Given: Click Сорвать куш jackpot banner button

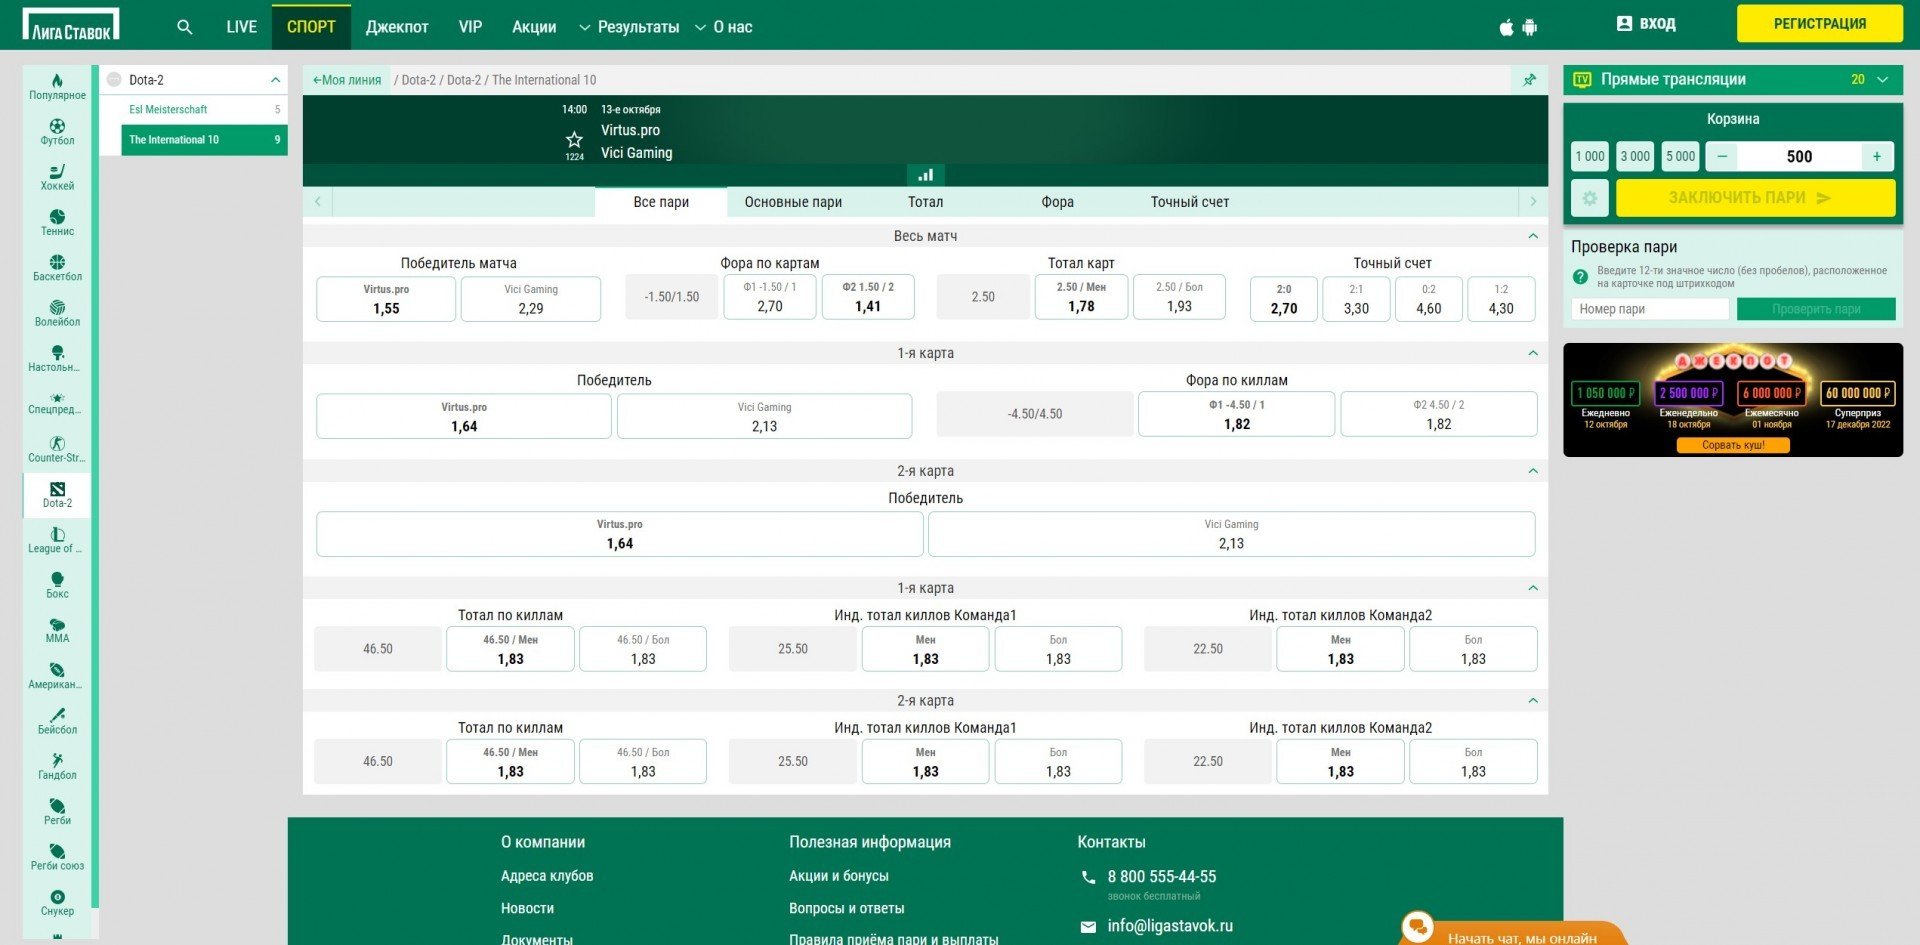Looking at the screenshot, I should 1732,445.
